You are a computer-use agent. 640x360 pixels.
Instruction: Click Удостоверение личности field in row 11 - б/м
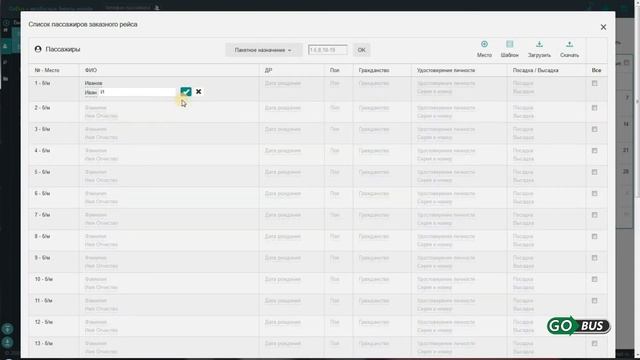446,301
